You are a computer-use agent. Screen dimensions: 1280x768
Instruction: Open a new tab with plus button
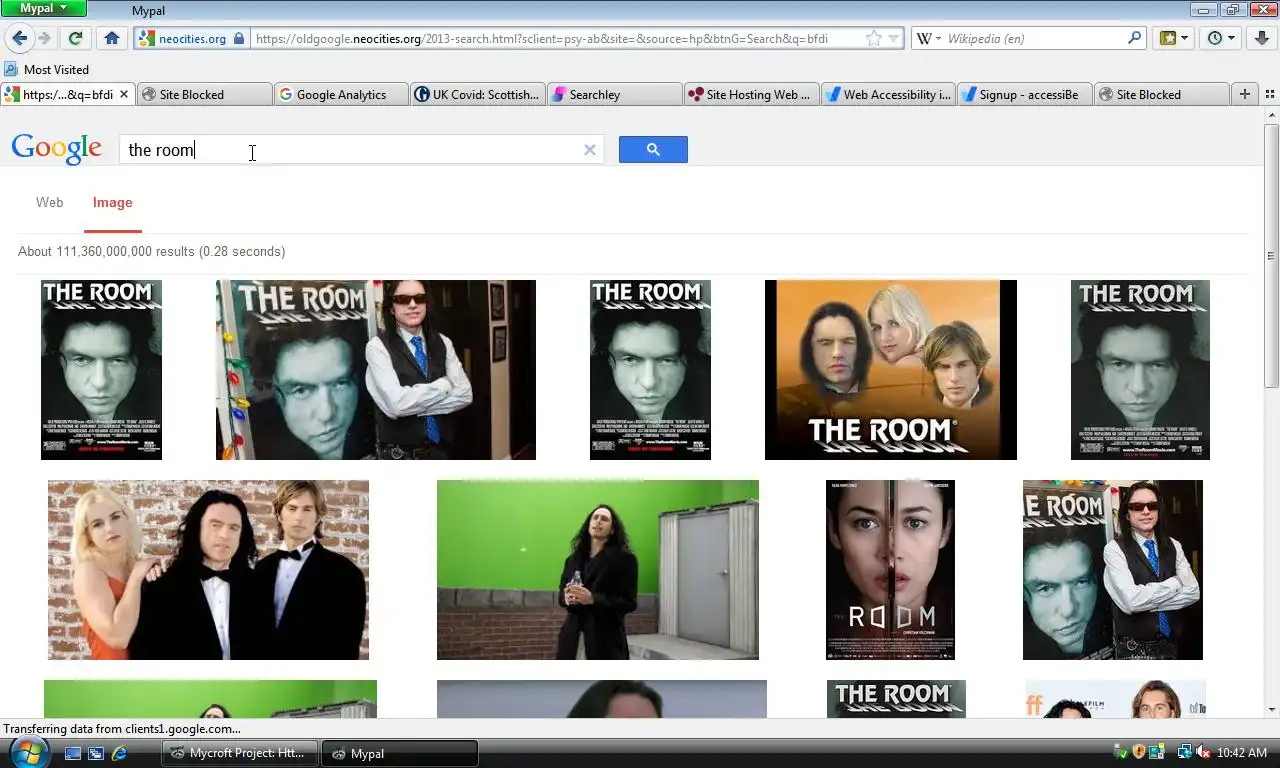point(1245,94)
